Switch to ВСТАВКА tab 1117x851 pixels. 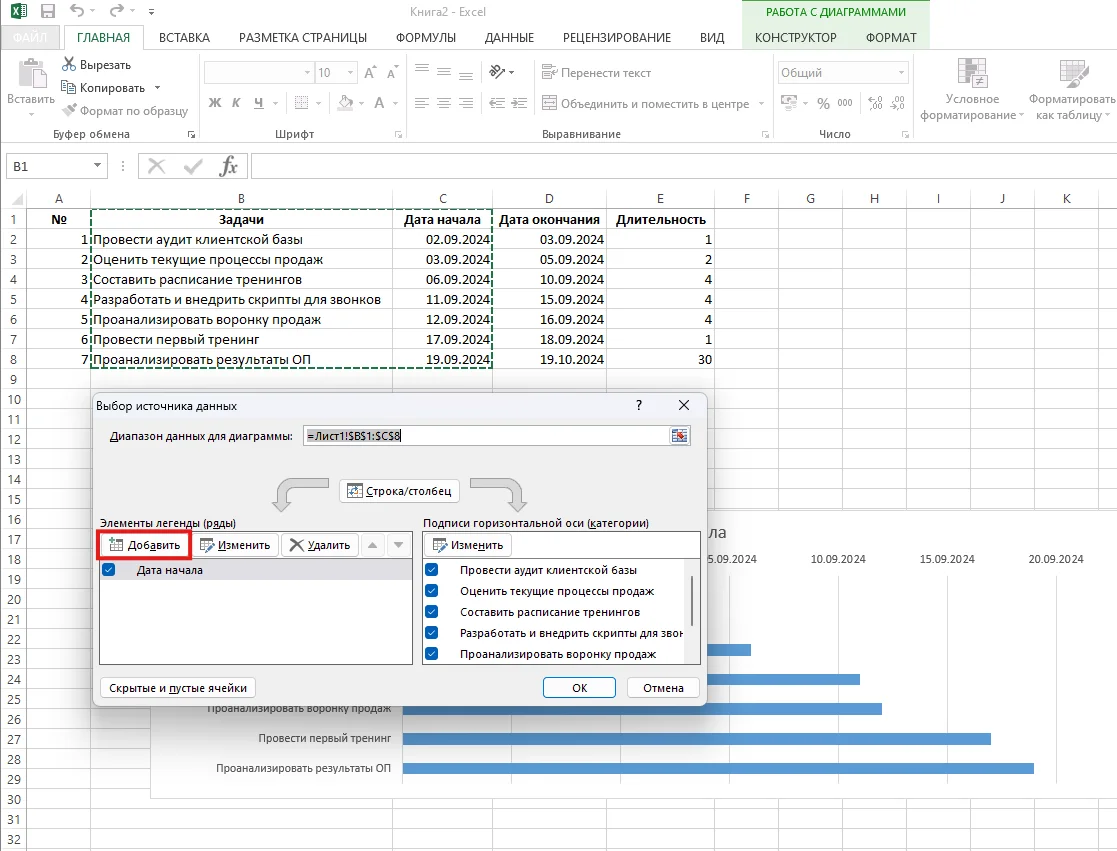[184, 38]
